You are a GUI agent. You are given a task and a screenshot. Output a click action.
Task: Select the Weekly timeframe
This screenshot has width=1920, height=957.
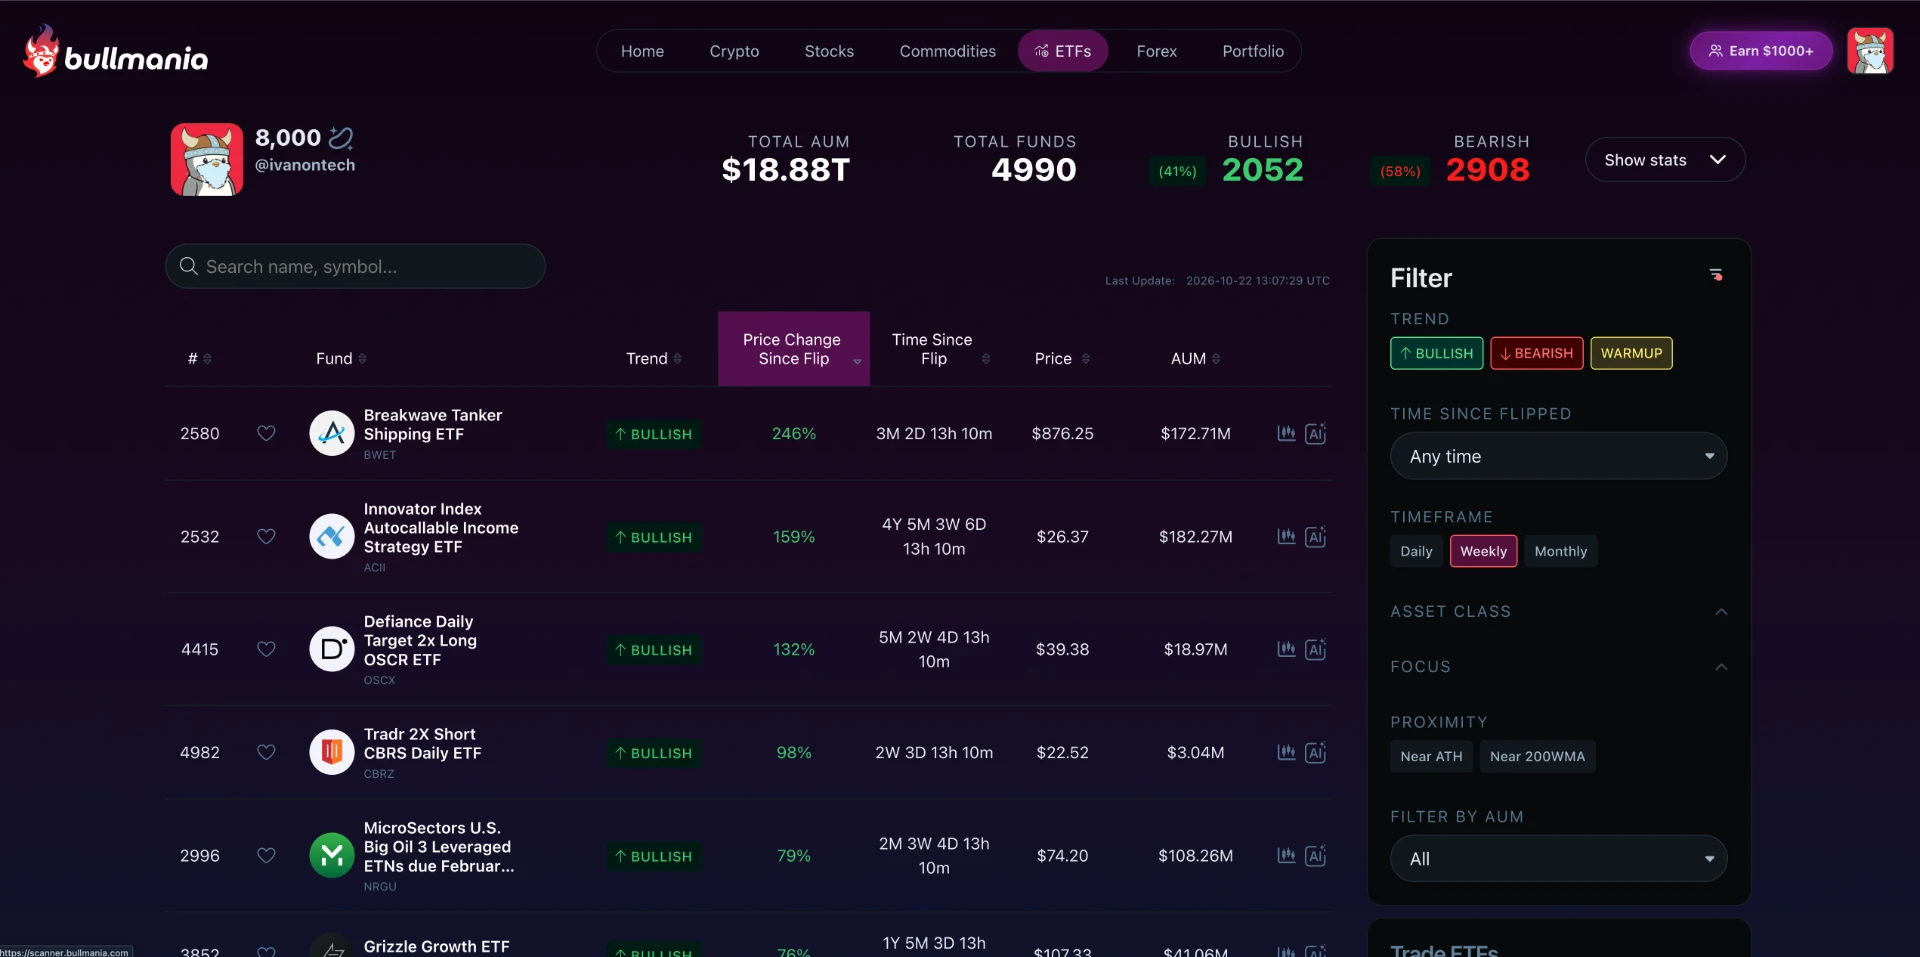point(1483,551)
